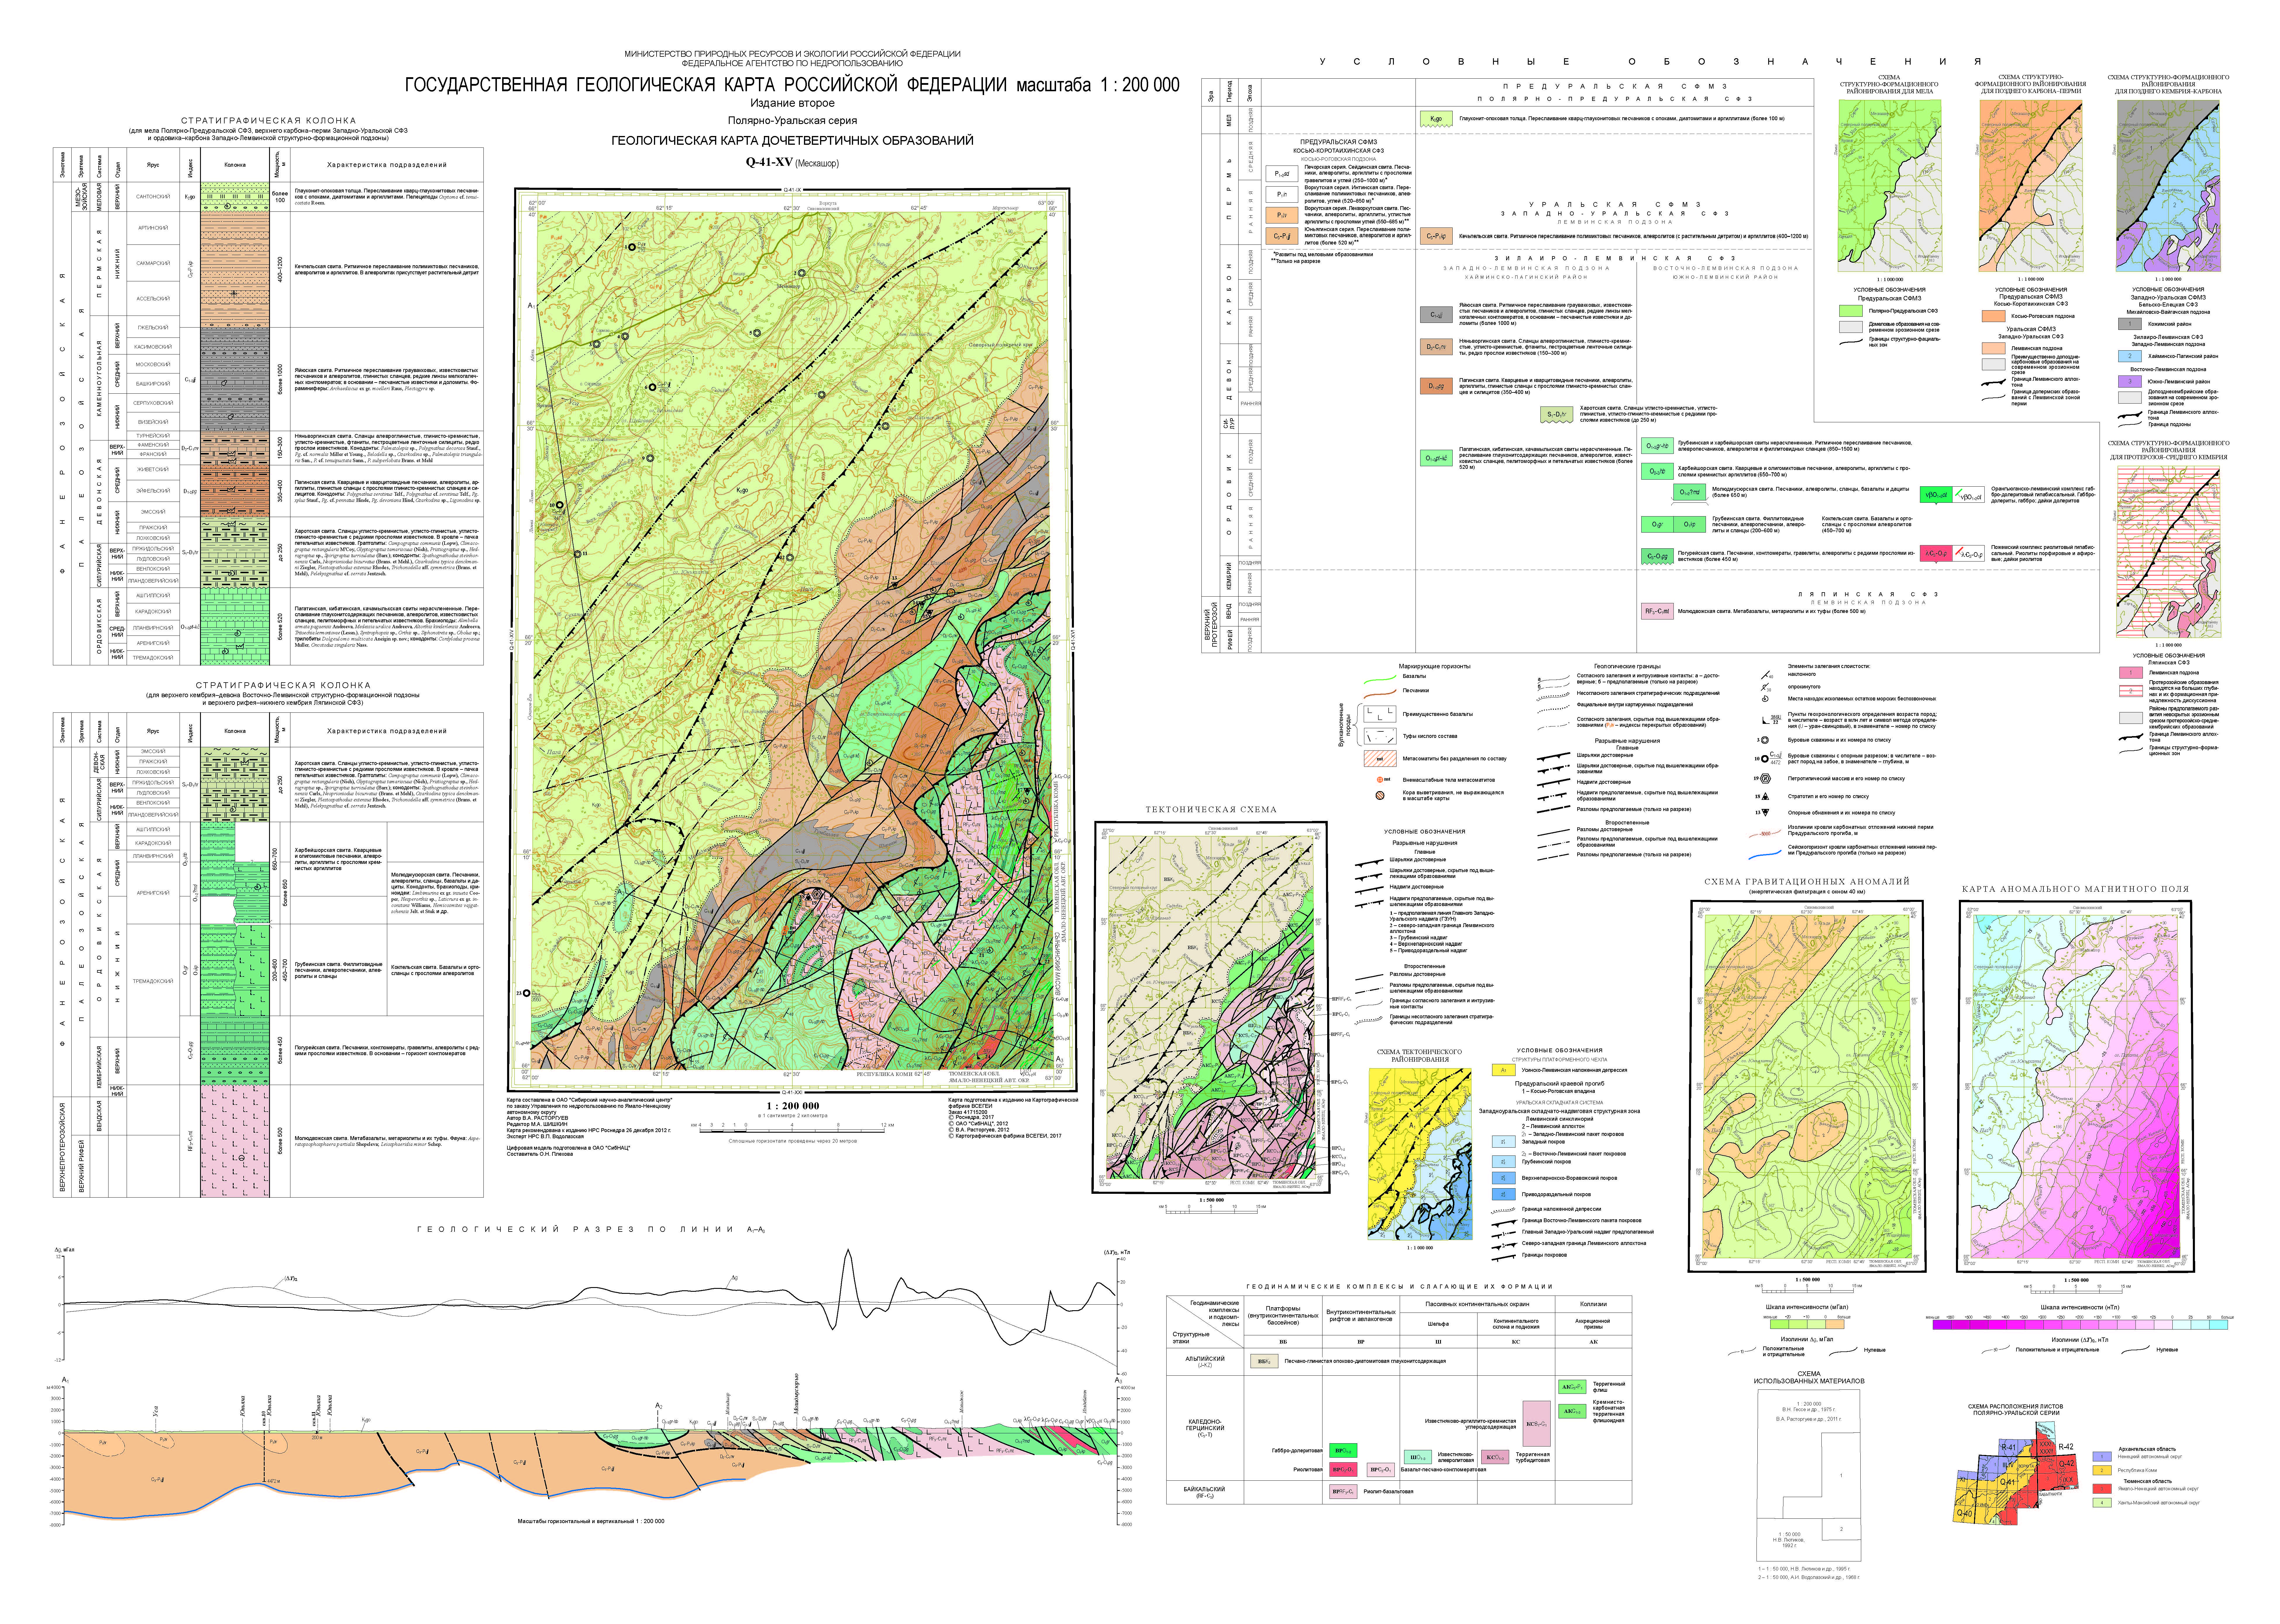Click heading 'СХЕМА ГРАВИТАЦИОННЫХ АНОМАЛИЙ'
The width and height of the screenshot is (2280, 1624).
[x=1807, y=882]
